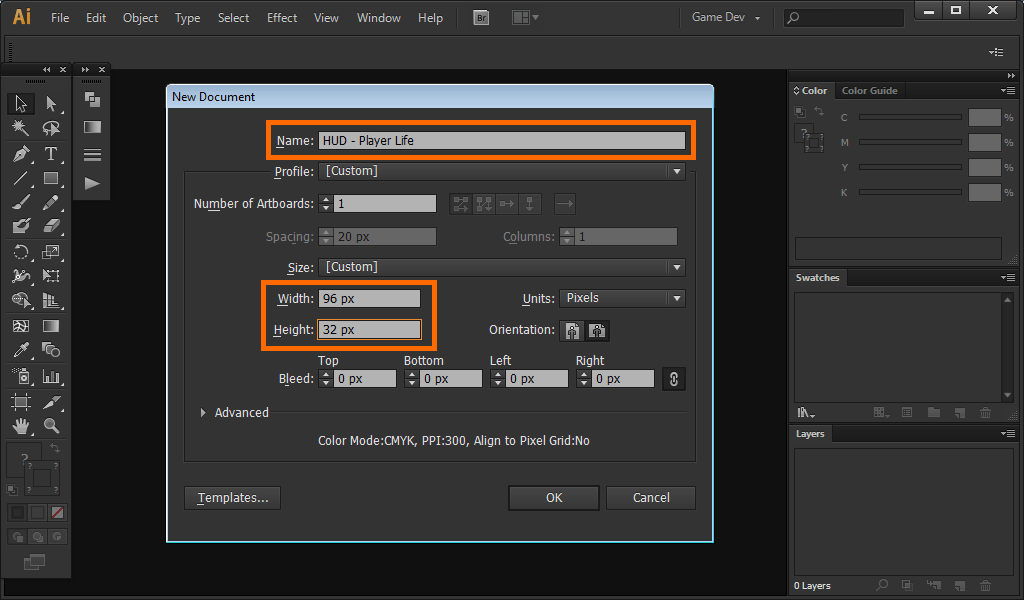Viewport: 1024px width, 600px height.
Task: Click OK to create the document
Action: [553, 498]
